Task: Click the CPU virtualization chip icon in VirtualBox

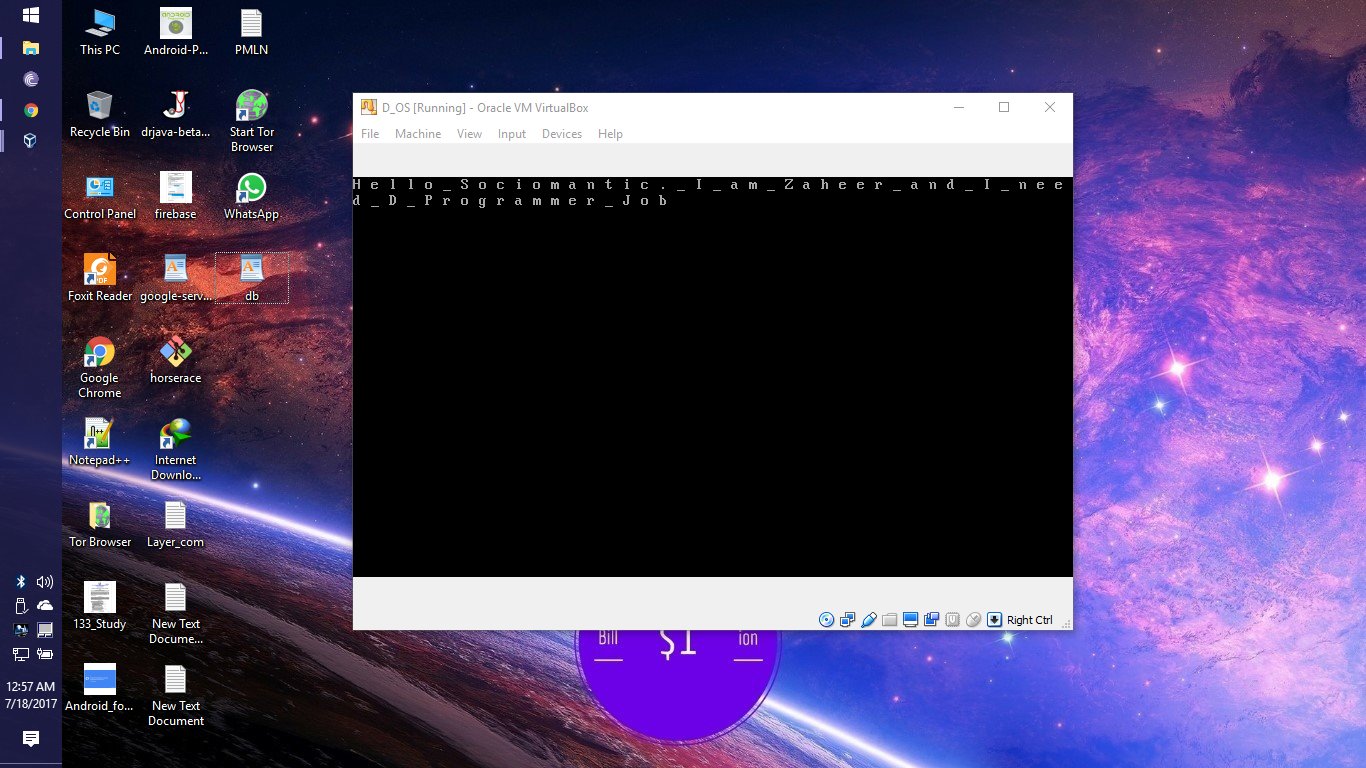Action: 953,620
